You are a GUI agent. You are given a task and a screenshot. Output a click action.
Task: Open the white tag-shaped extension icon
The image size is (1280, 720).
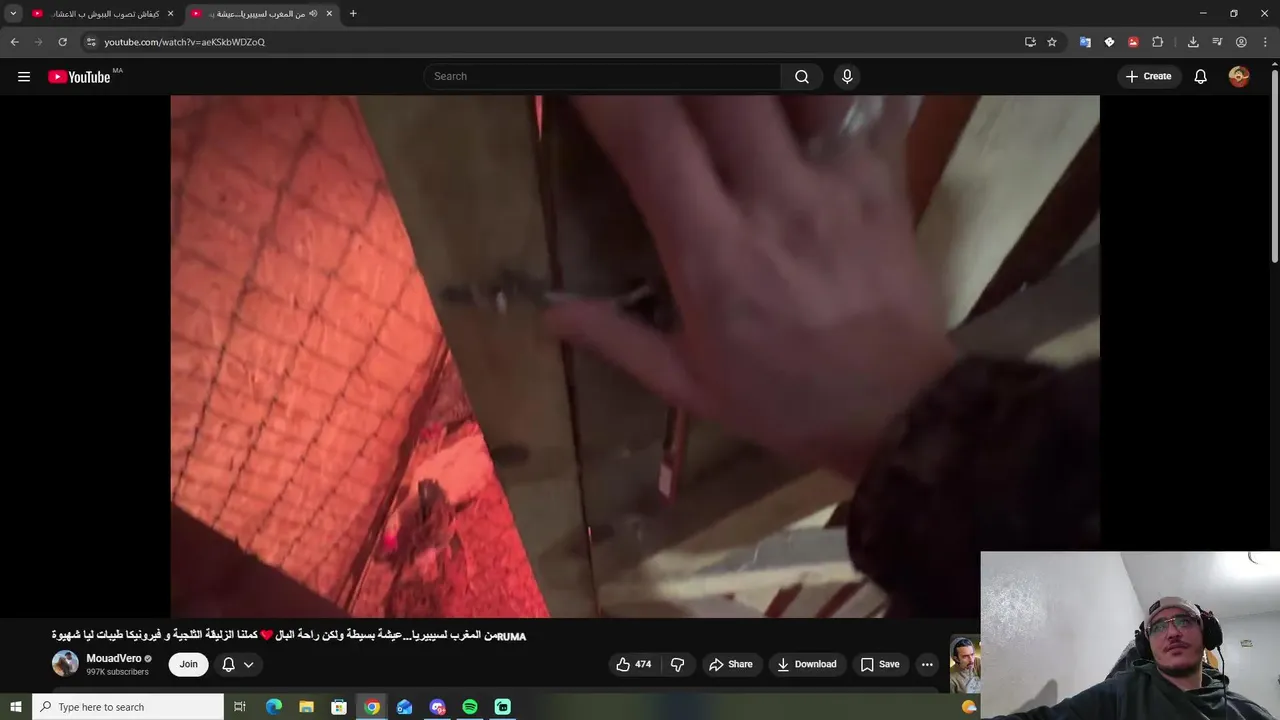(x=1109, y=42)
